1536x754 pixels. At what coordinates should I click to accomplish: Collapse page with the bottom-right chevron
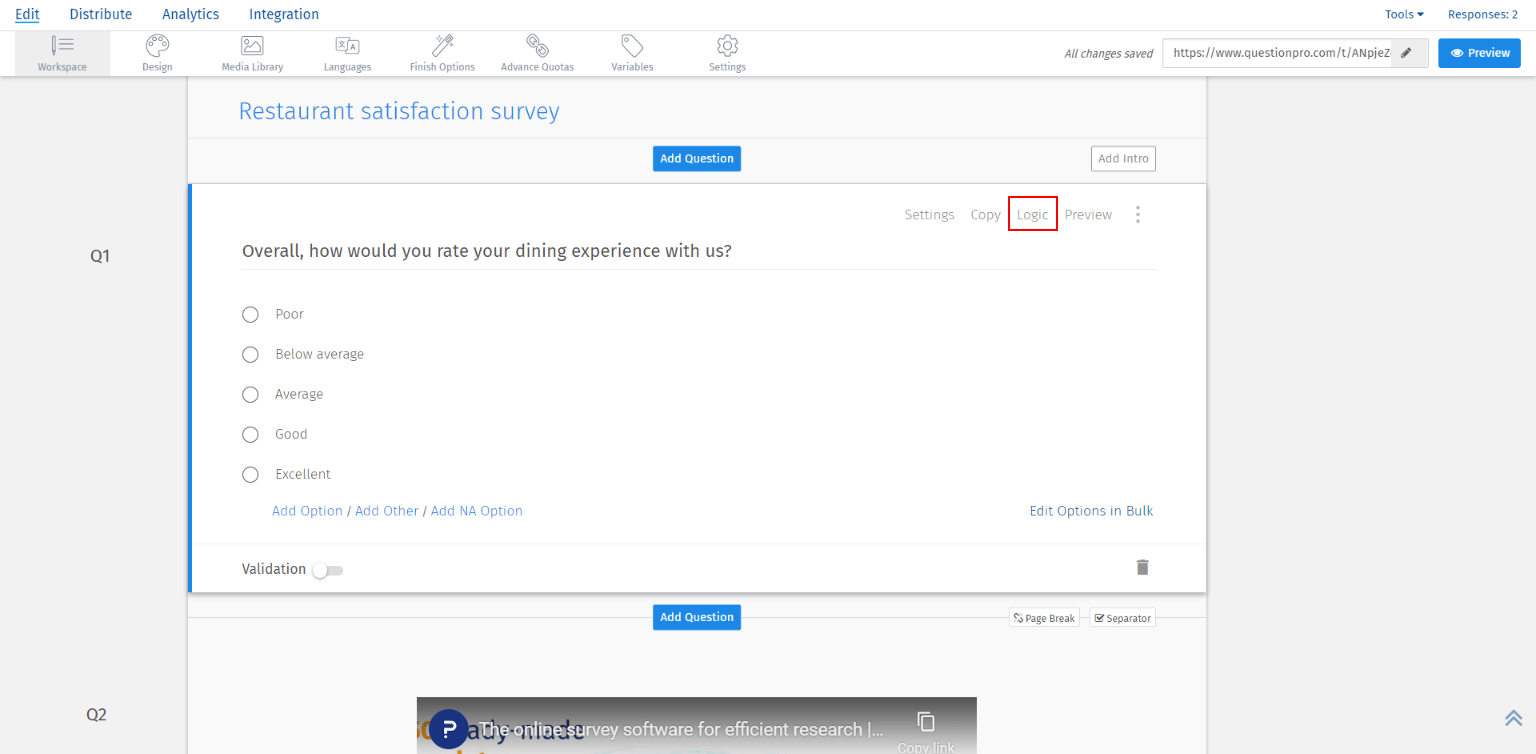point(1513,717)
